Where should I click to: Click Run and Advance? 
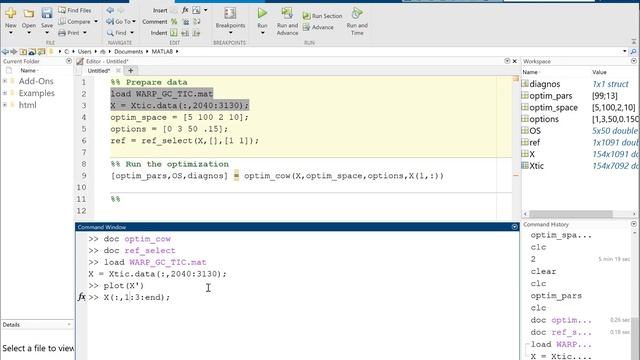point(287,21)
